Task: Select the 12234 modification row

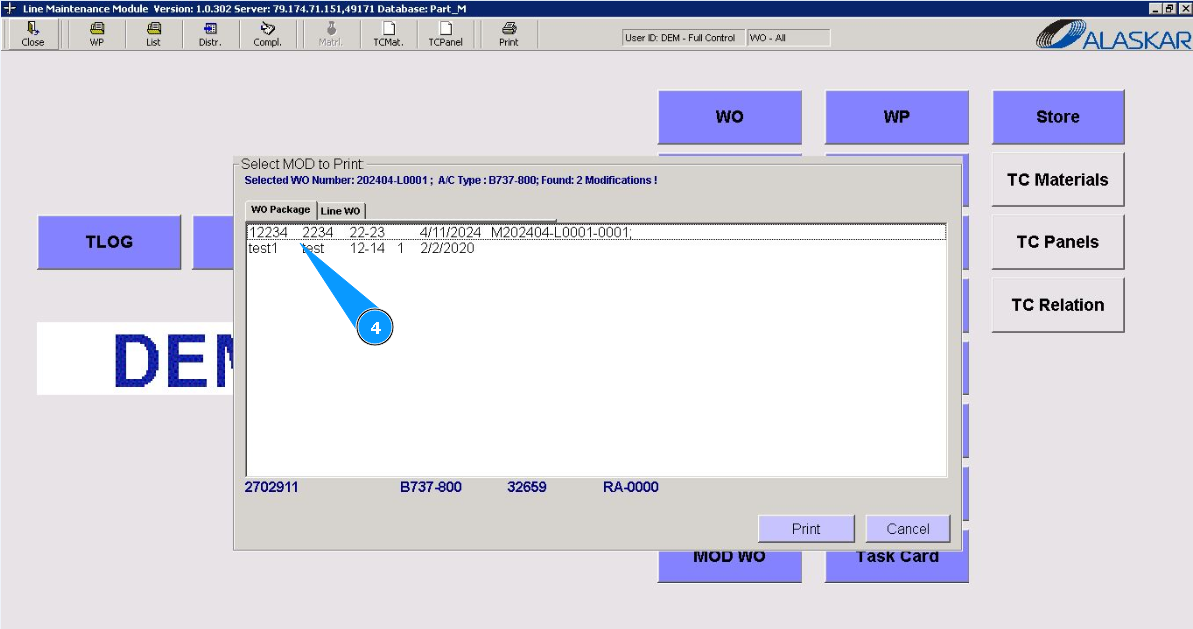Action: click(596, 232)
